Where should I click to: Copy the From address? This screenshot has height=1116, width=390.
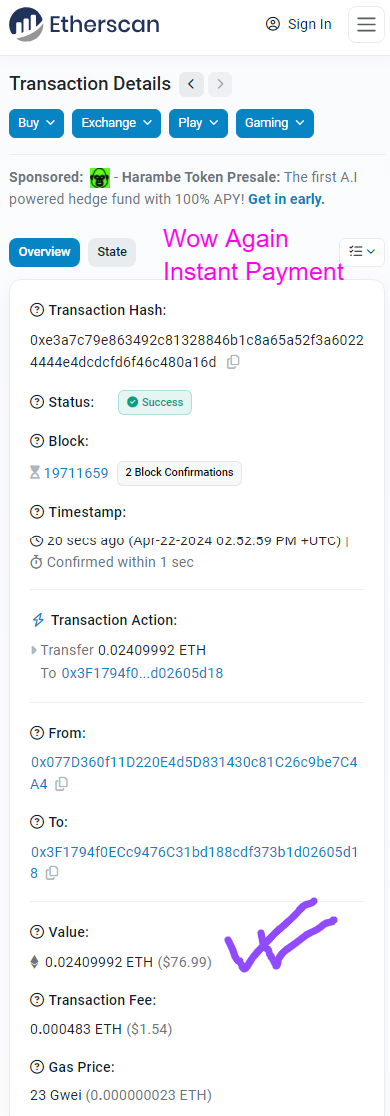(62, 784)
